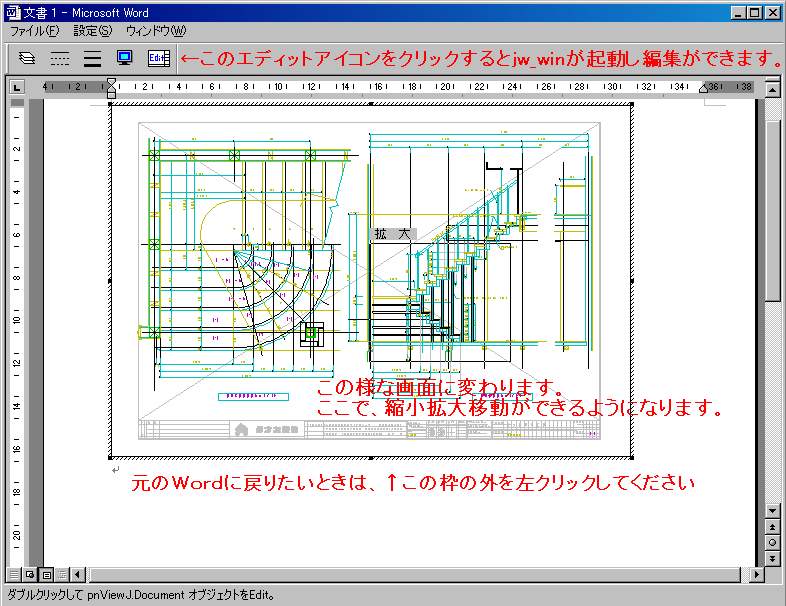Image resolution: width=786 pixels, height=606 pixels.
Task: Click the Select Browse Object circle button
Action: coord(772,543)
